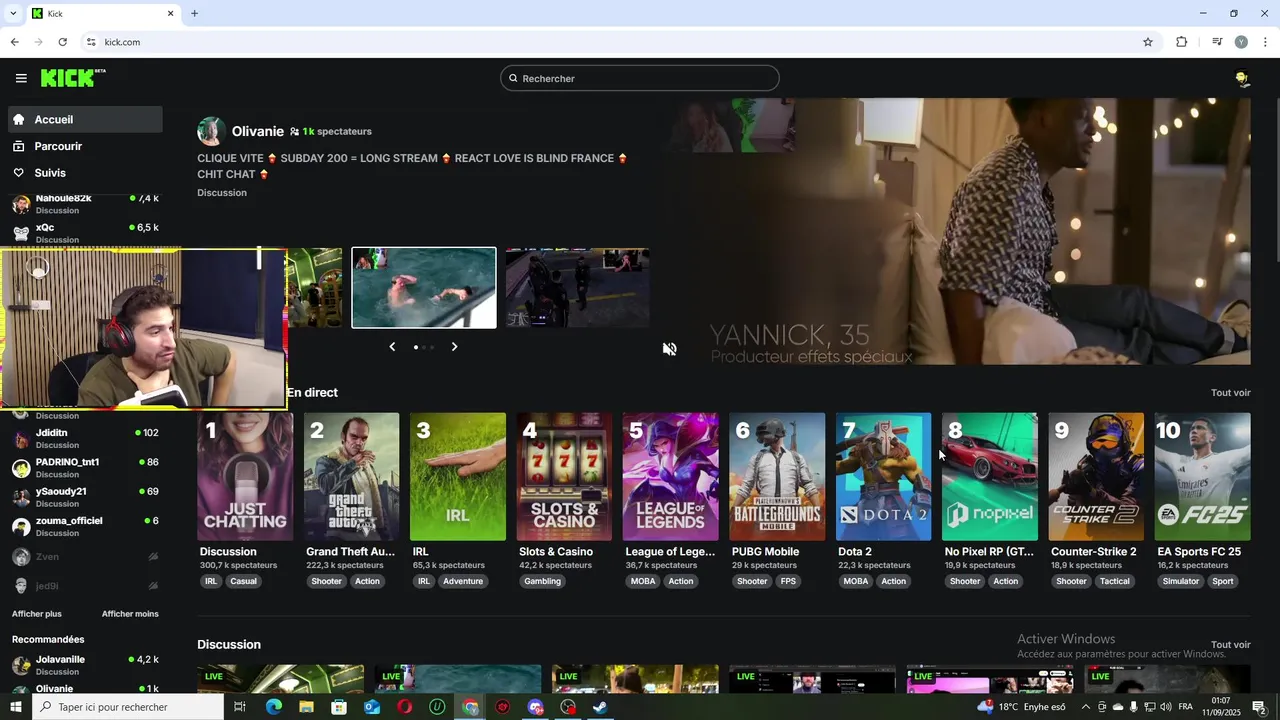Show hidden system tray icons
This screenshot has width=1280, height=720.
pos(1086,707)
